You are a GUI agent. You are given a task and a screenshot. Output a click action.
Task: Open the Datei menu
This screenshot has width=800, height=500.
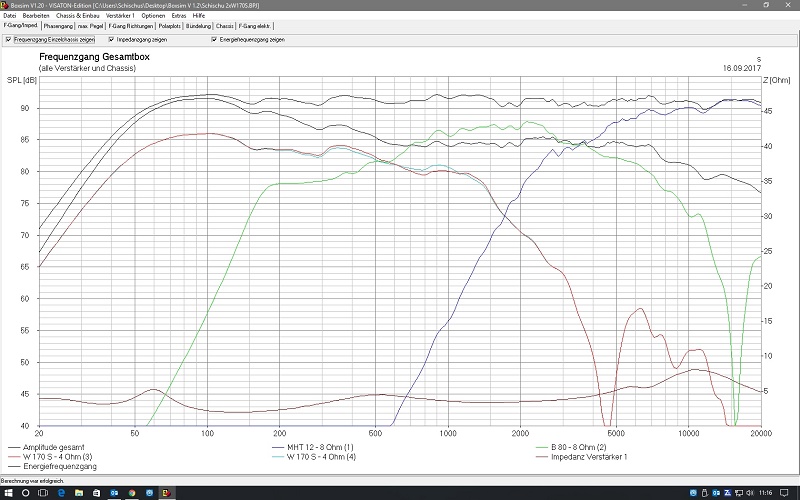tap(9, 16)
